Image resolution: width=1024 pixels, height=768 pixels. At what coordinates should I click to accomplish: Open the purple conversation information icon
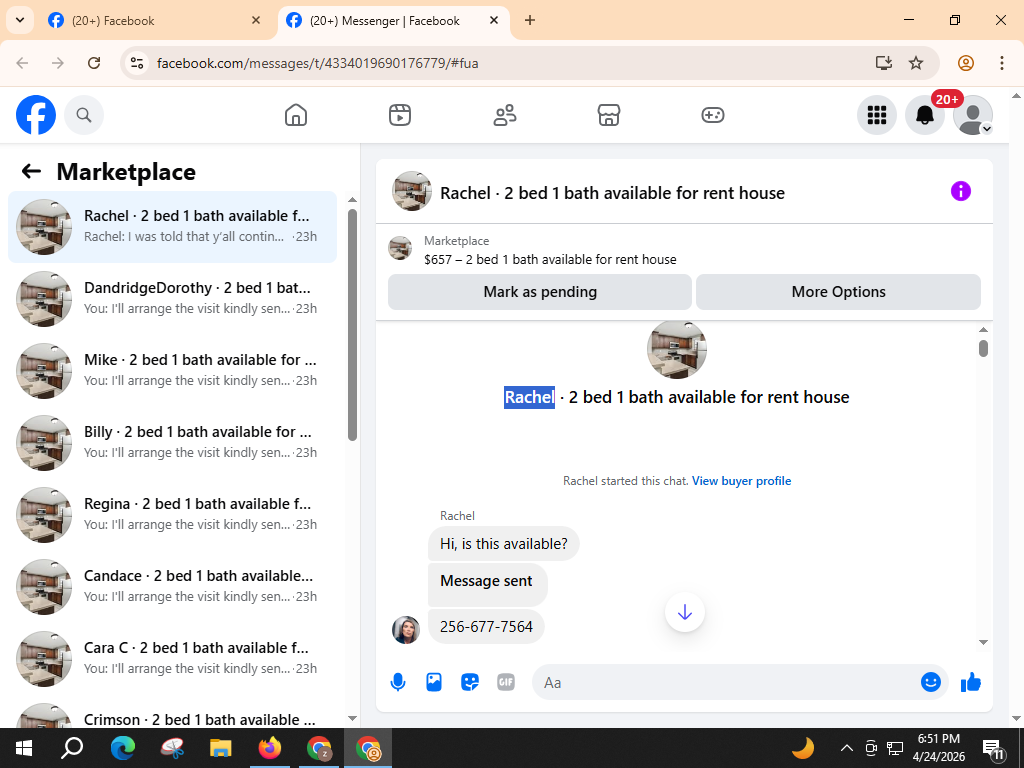coord(961,191)
